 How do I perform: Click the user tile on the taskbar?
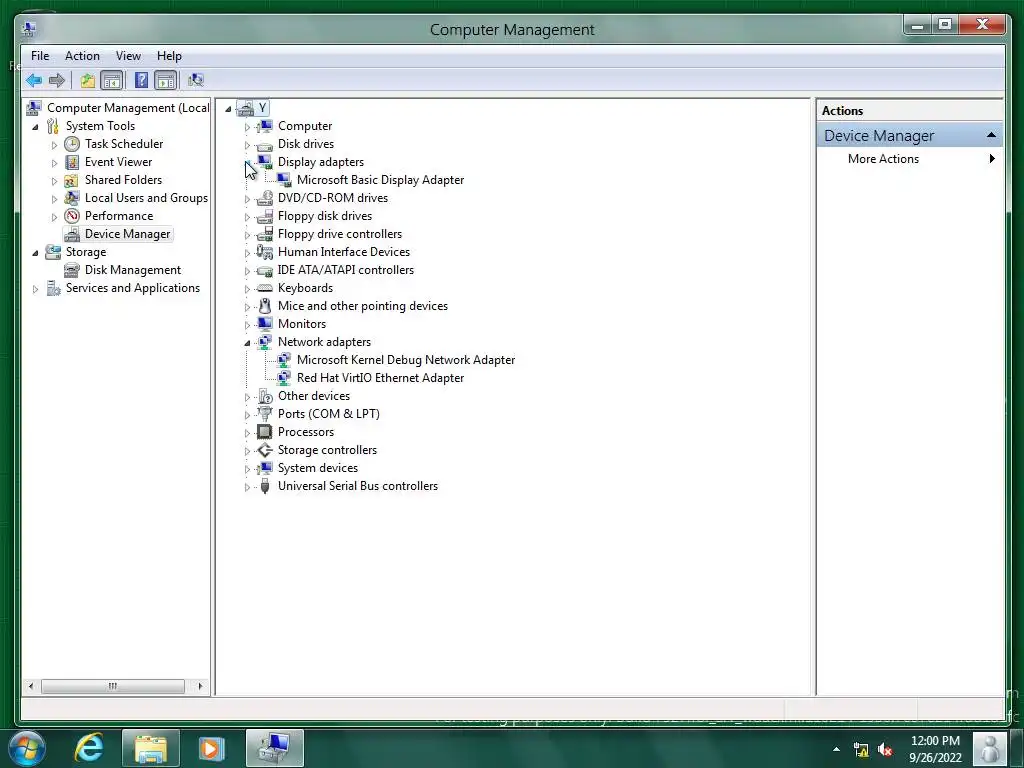point(990,748)
